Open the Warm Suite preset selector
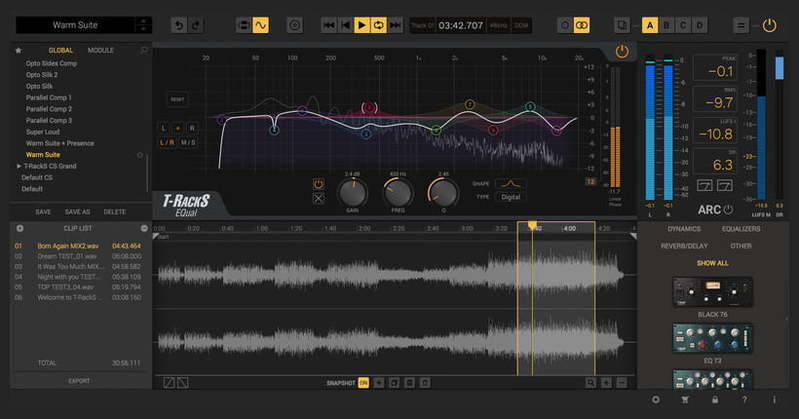 click(x=75, y=25)
